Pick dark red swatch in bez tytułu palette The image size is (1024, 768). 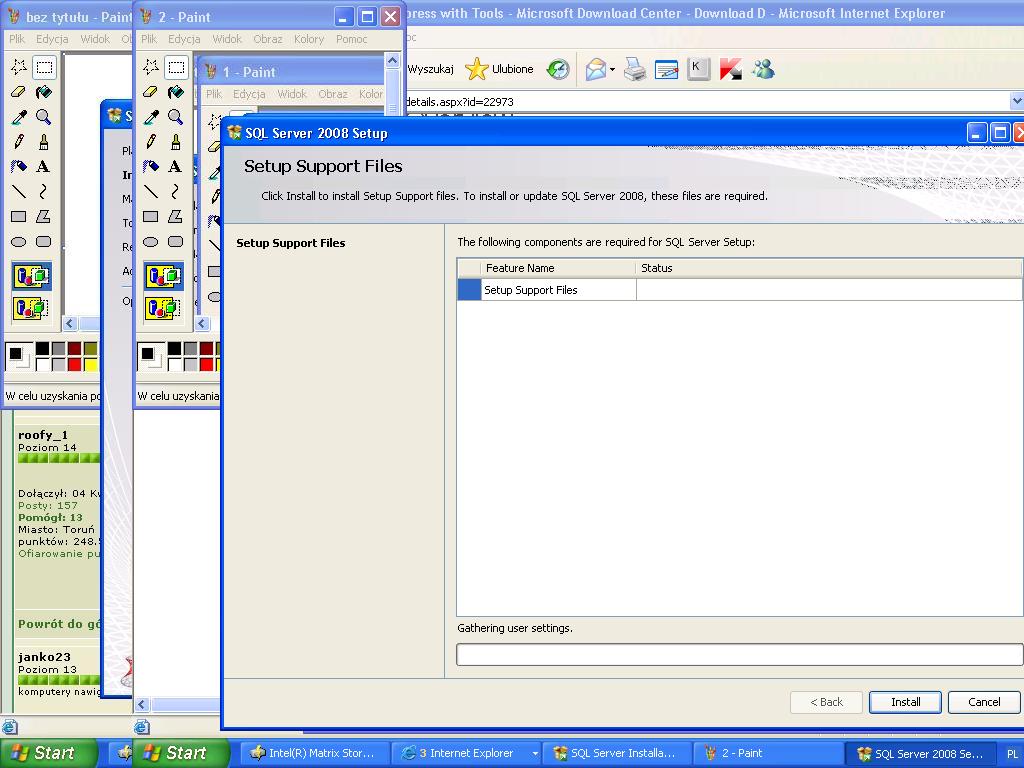(x=74, y=349)
